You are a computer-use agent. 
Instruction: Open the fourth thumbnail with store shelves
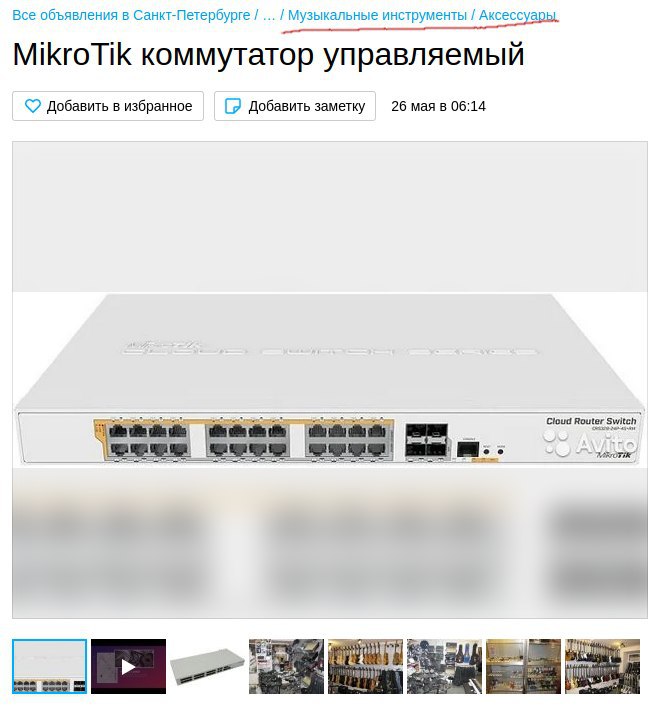(x=287, y=667)
